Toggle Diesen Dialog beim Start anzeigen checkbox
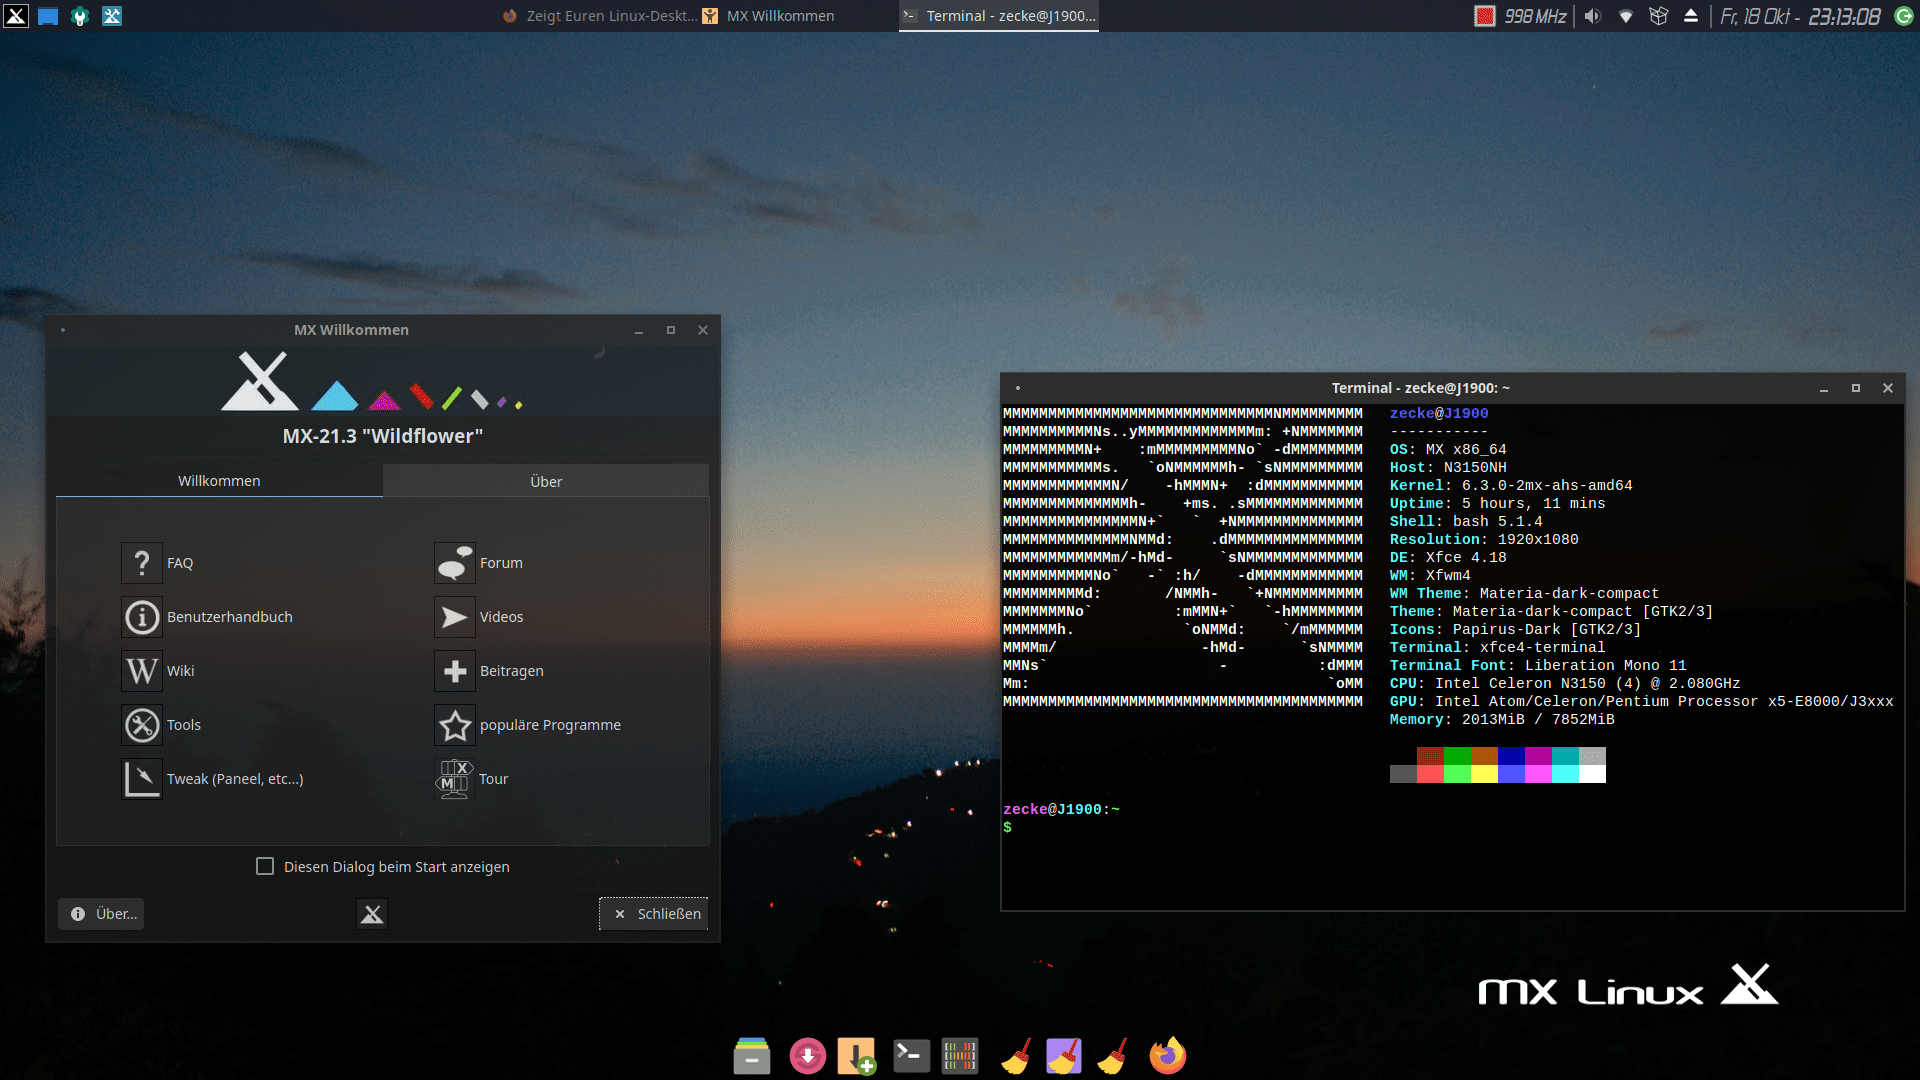 [265, 866]
